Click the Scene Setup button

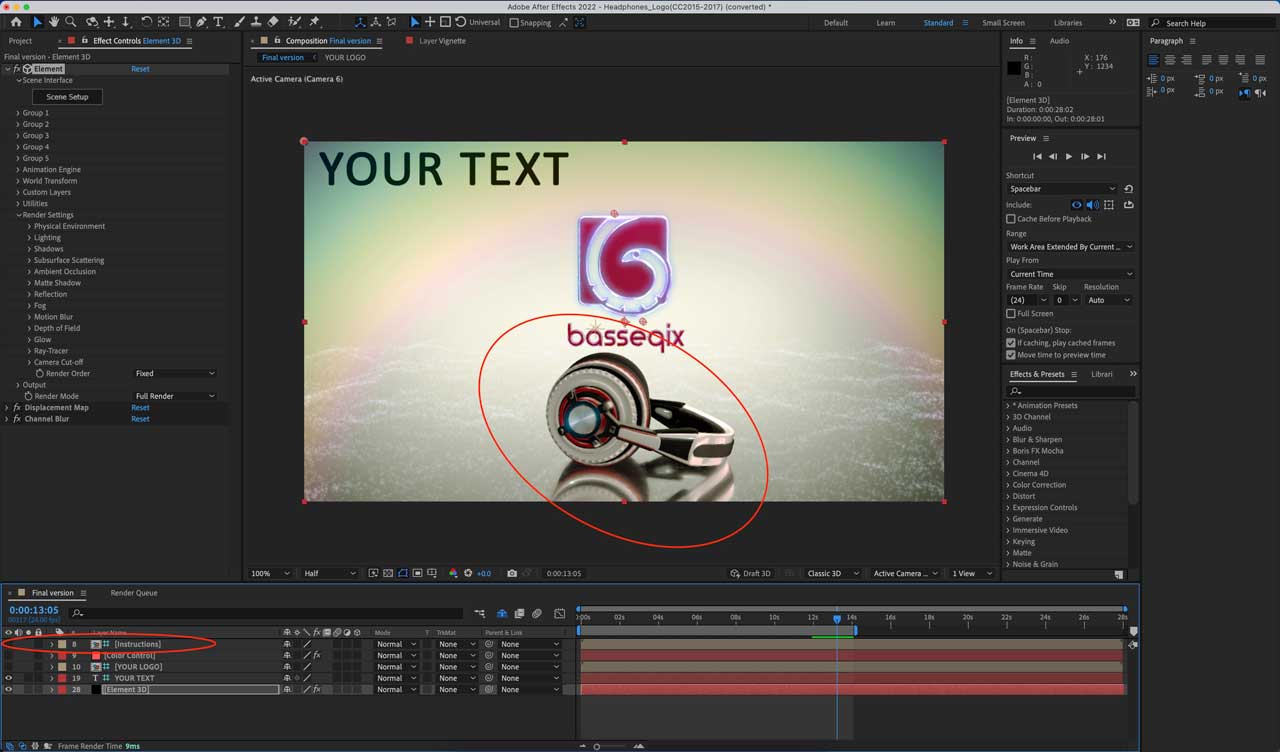(67, 97)
